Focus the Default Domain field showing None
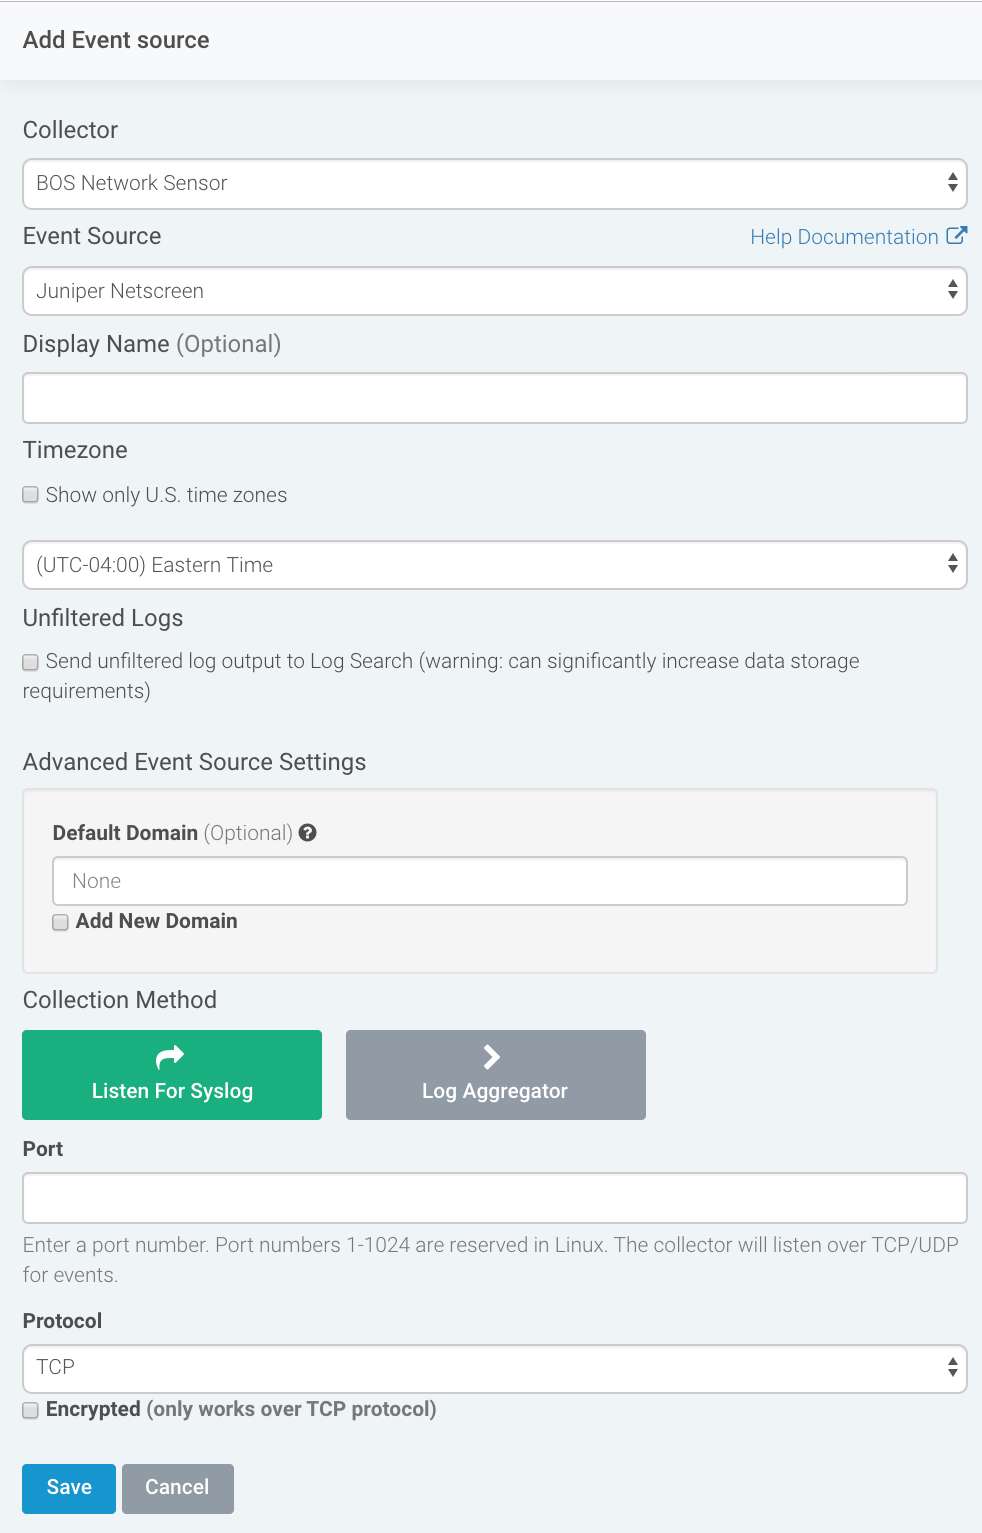 click(480, 881)
